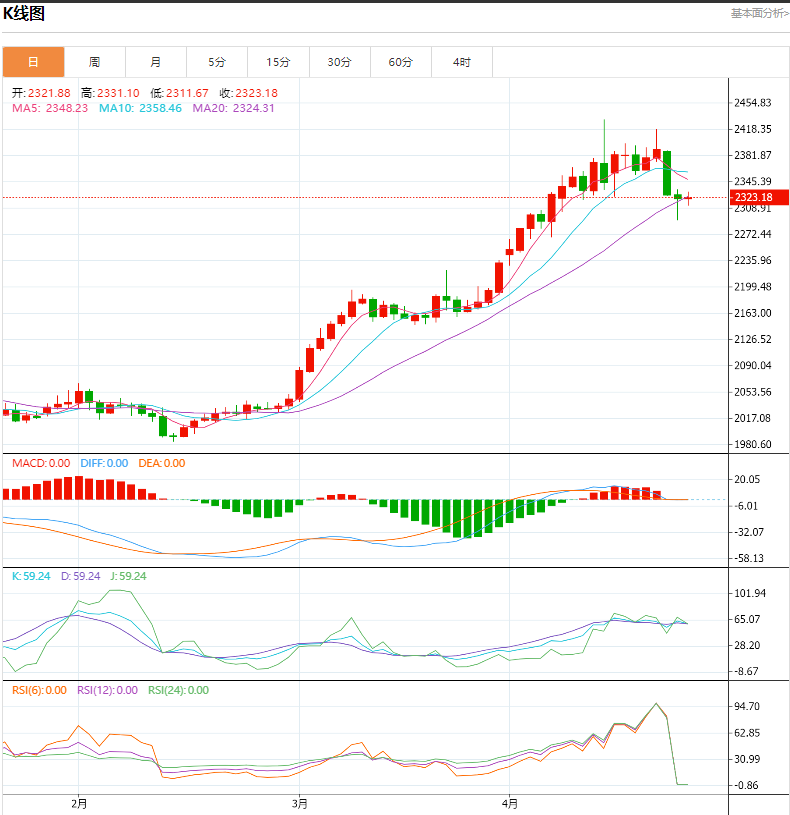Viewport: 790px width, 815px height.
Task: Open the 5分 timeframe tab
Action: click(x=217, y=62)
